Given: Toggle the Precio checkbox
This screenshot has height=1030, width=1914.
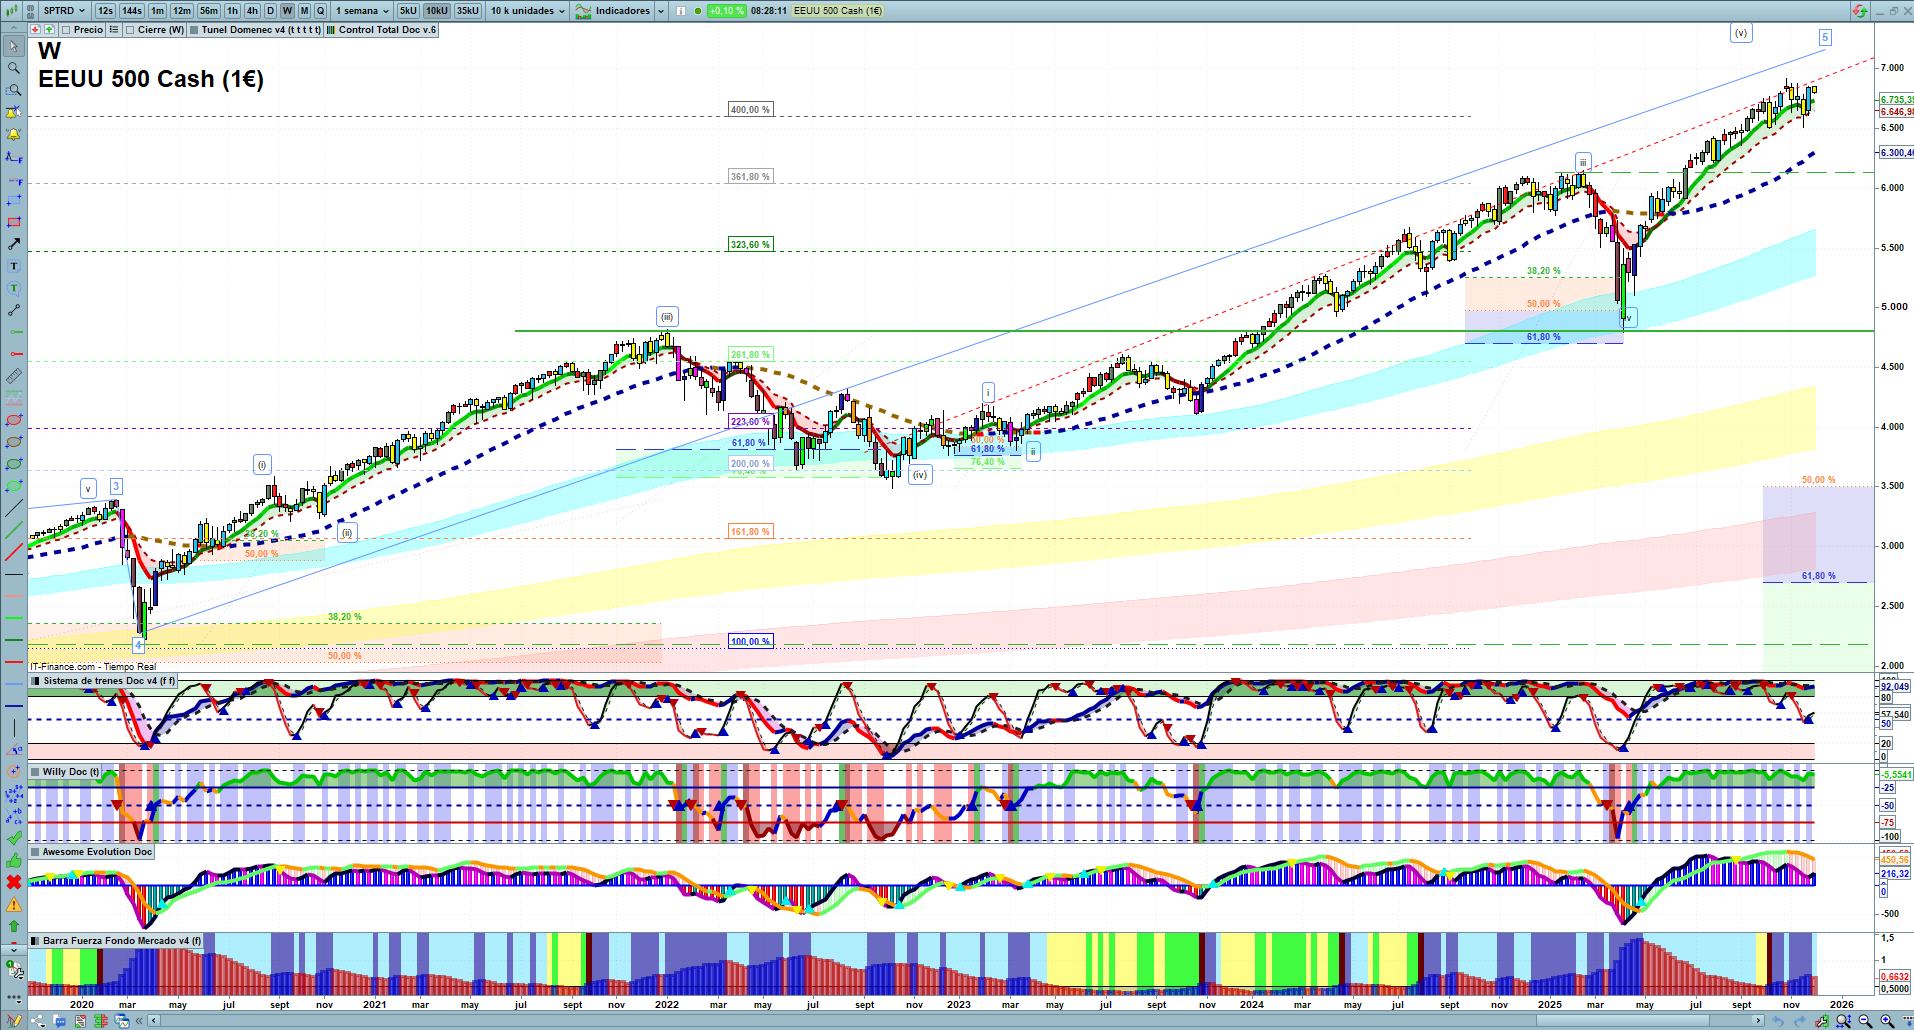Looking at the screenshot, I should 66,30.
